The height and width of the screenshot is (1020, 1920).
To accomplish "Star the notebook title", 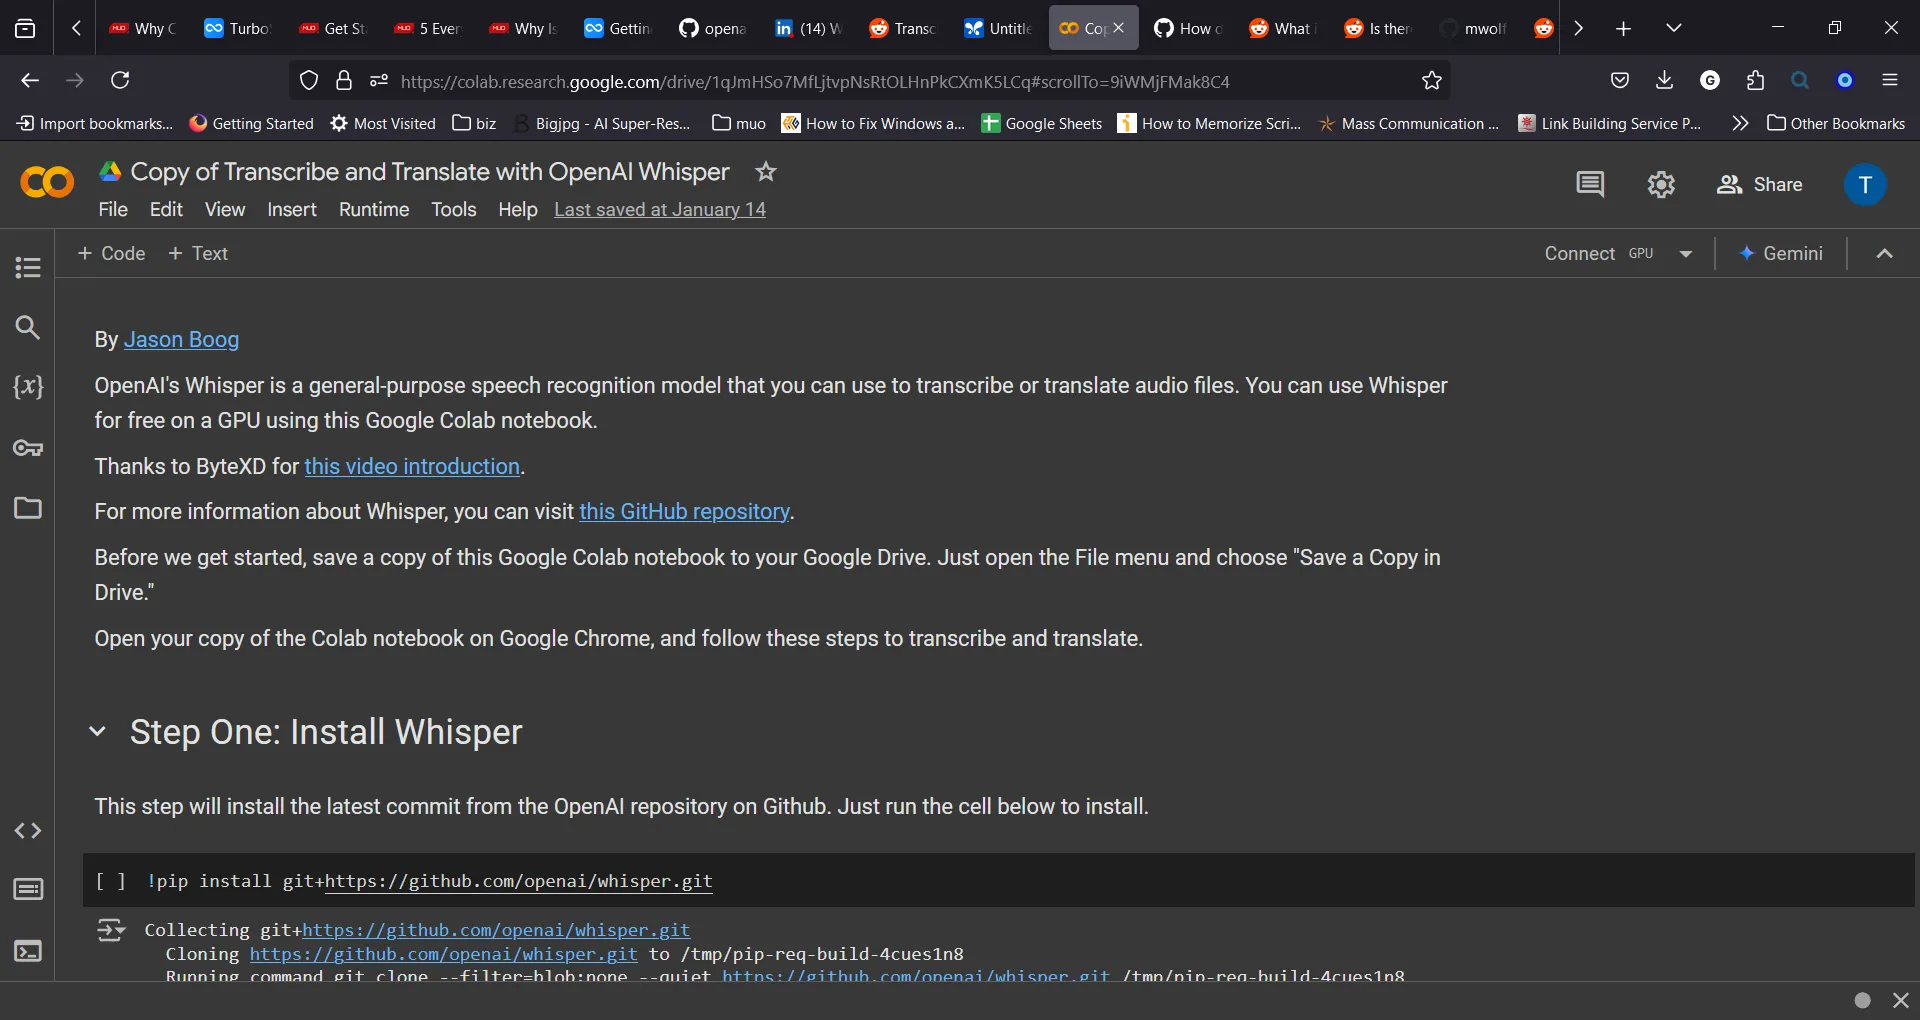I will (x=766, y=172).
